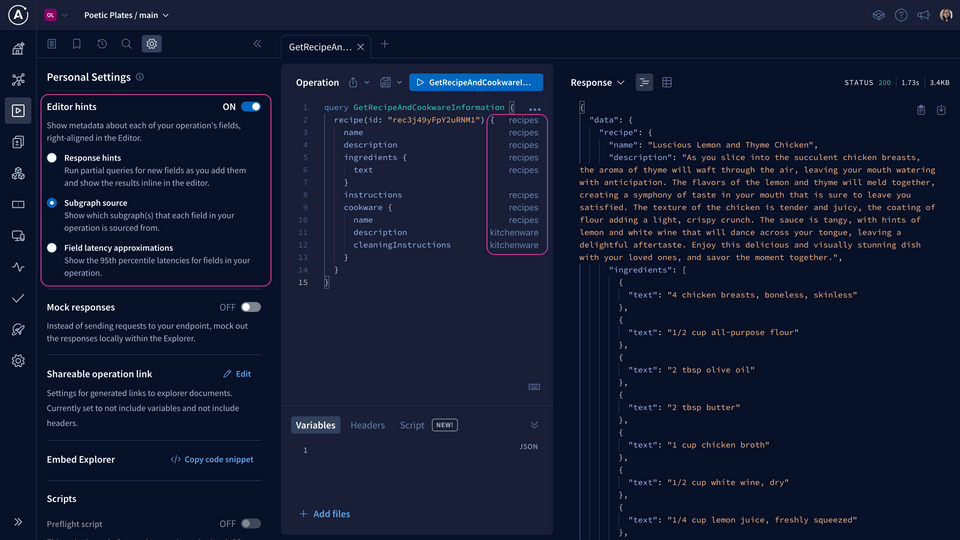Download the response icon
The image size is (960, 540).
(941, 110)
